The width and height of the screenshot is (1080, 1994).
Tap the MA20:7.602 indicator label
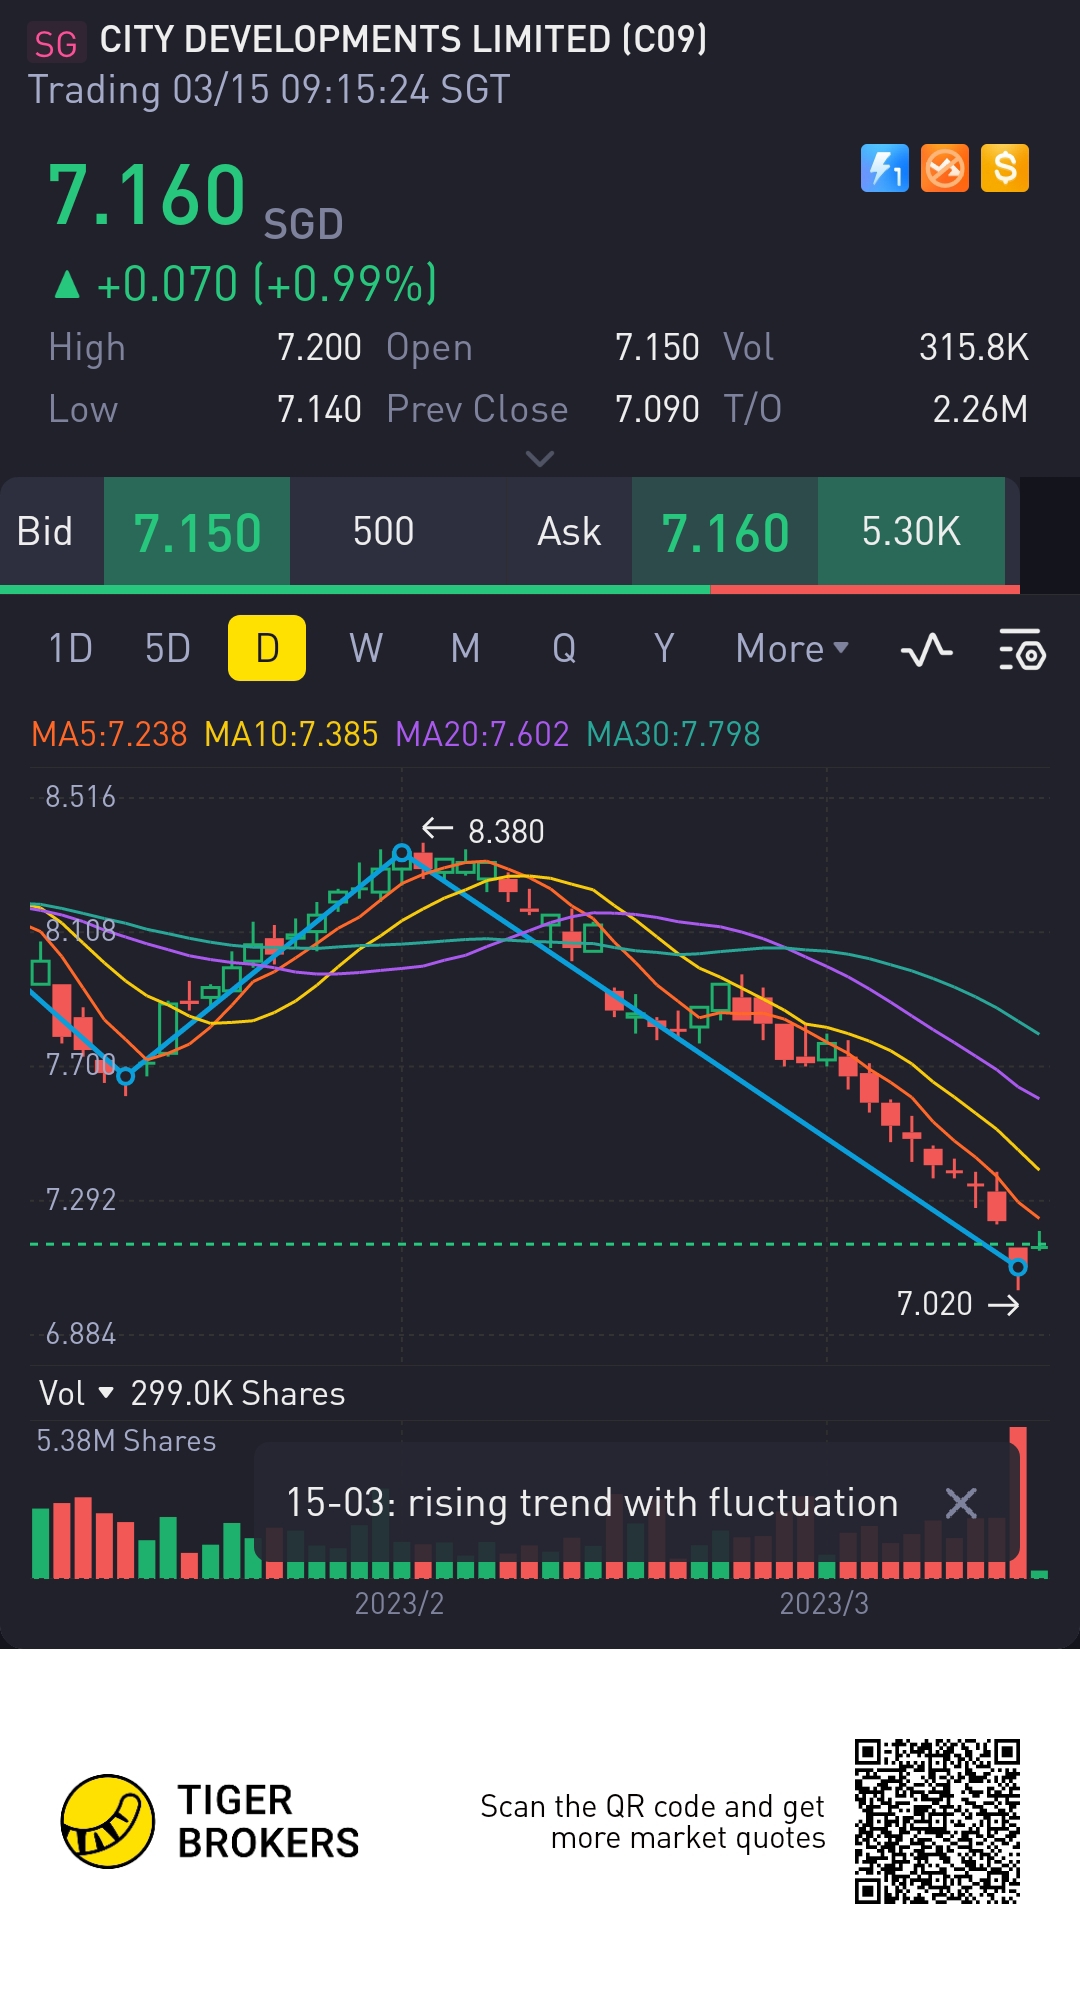click(482, 734)
